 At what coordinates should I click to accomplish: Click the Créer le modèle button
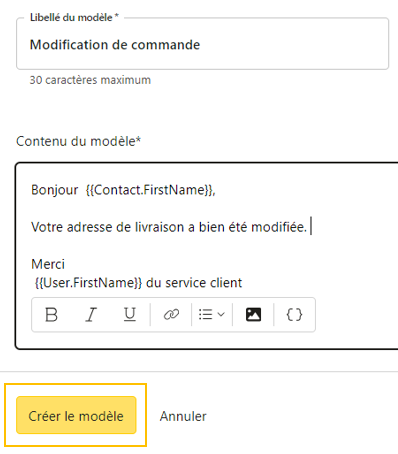[x=76, y=415]
